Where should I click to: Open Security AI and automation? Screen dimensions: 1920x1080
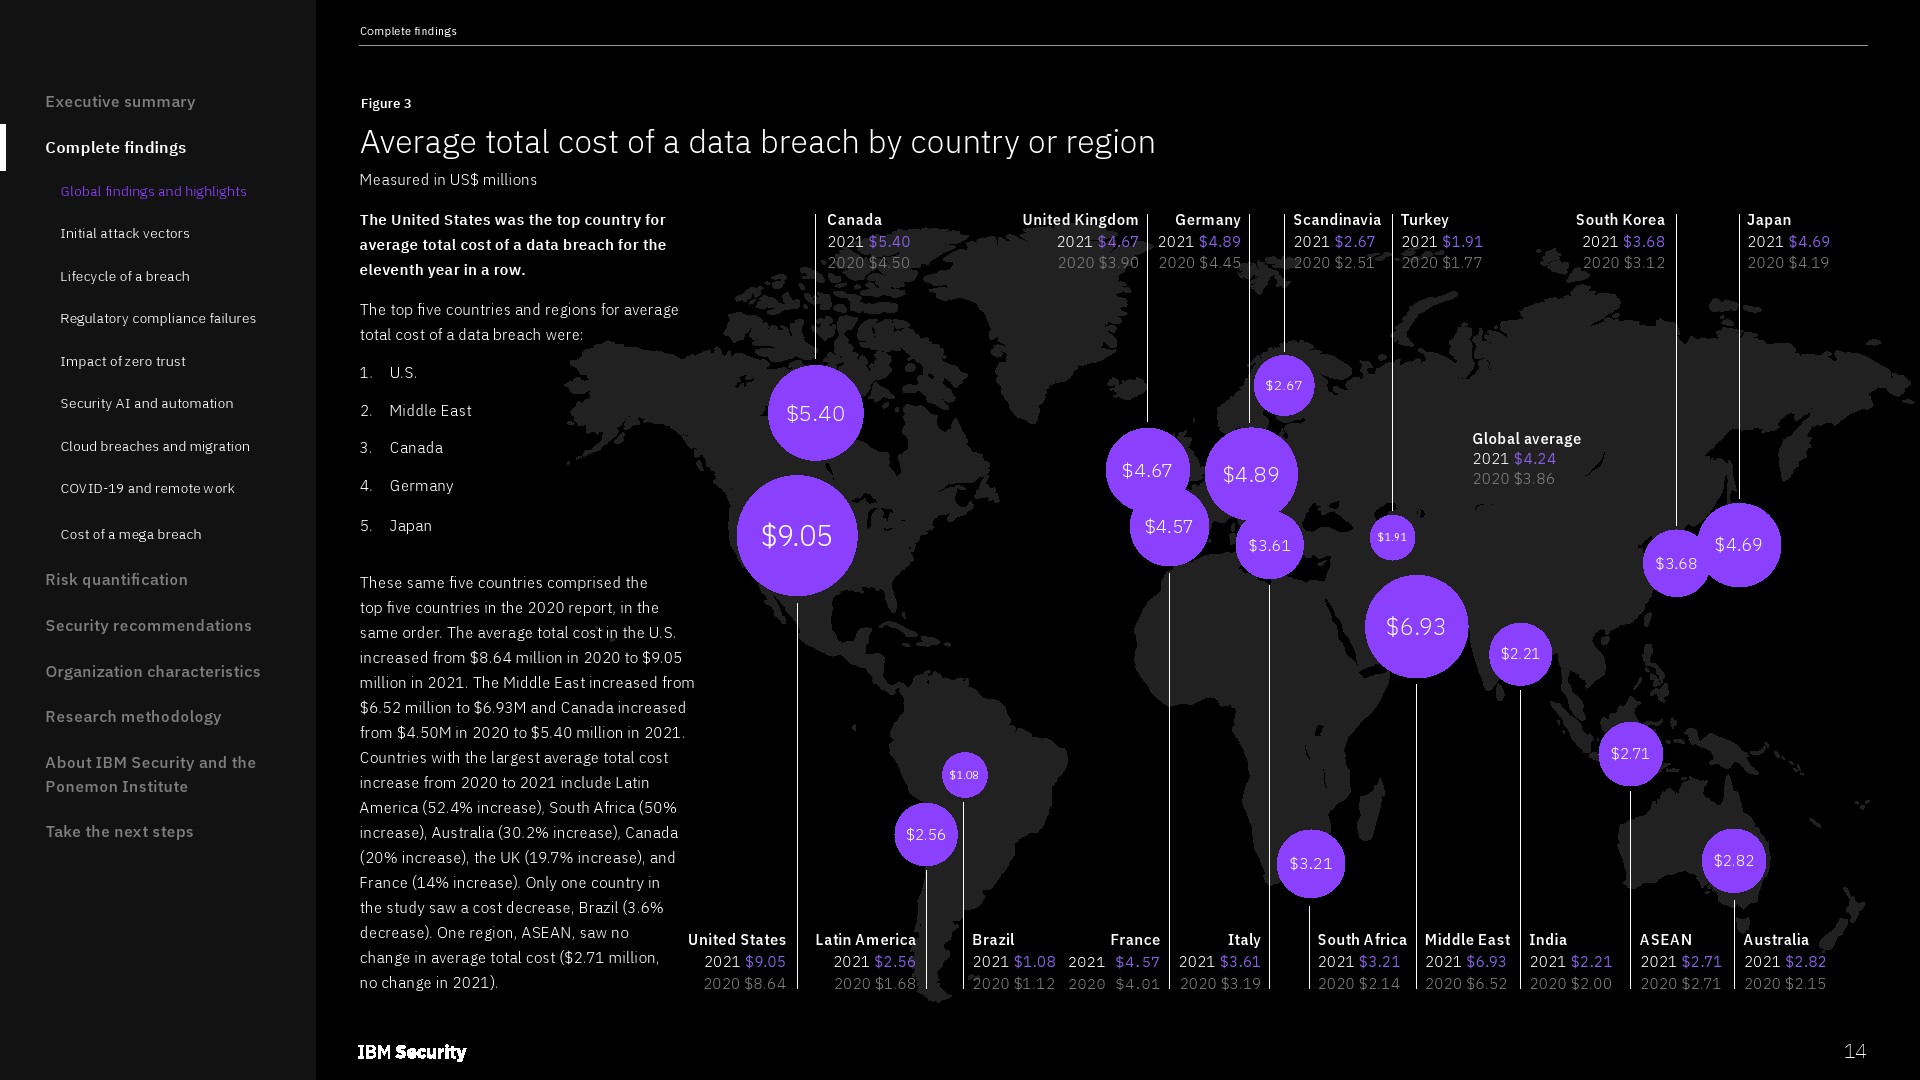tap(147, 403)
